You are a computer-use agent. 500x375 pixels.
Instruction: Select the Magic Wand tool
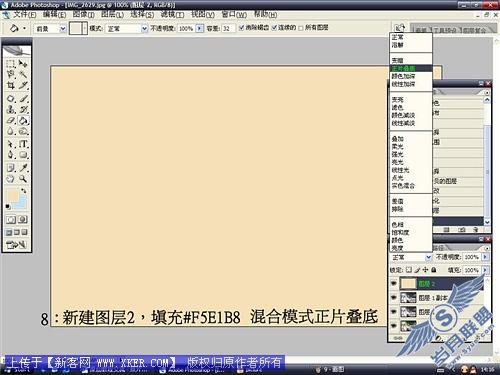(23, 74)
